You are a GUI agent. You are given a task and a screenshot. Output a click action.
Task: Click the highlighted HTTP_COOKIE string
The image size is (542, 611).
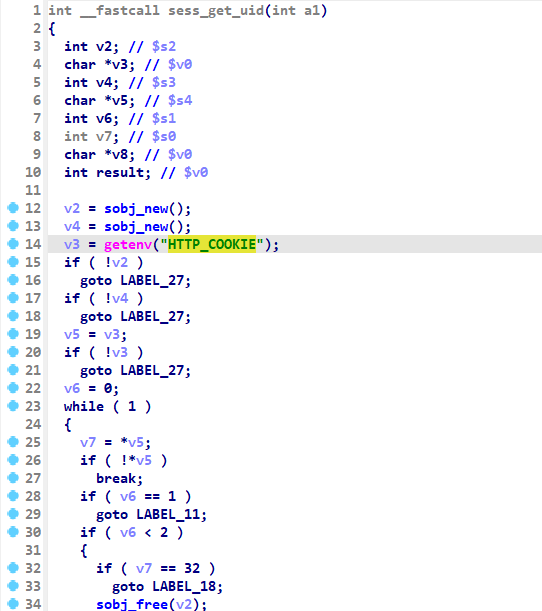click(x=212, y=244)
